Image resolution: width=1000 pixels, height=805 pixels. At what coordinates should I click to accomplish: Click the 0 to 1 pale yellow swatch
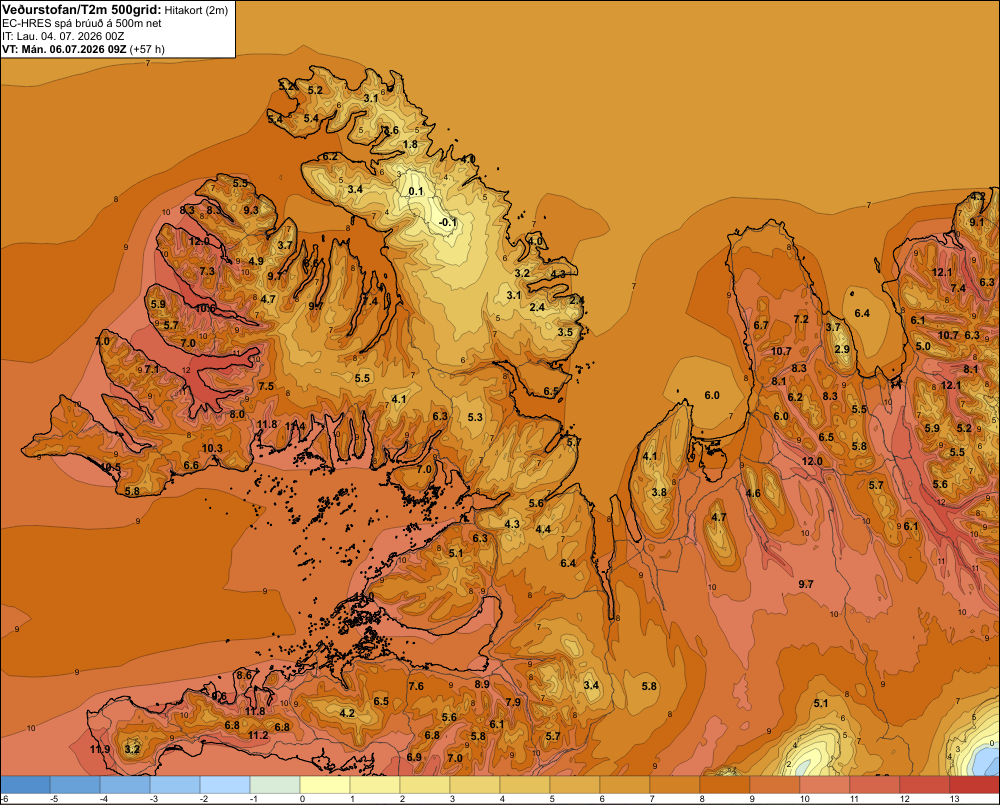[325, 784]
